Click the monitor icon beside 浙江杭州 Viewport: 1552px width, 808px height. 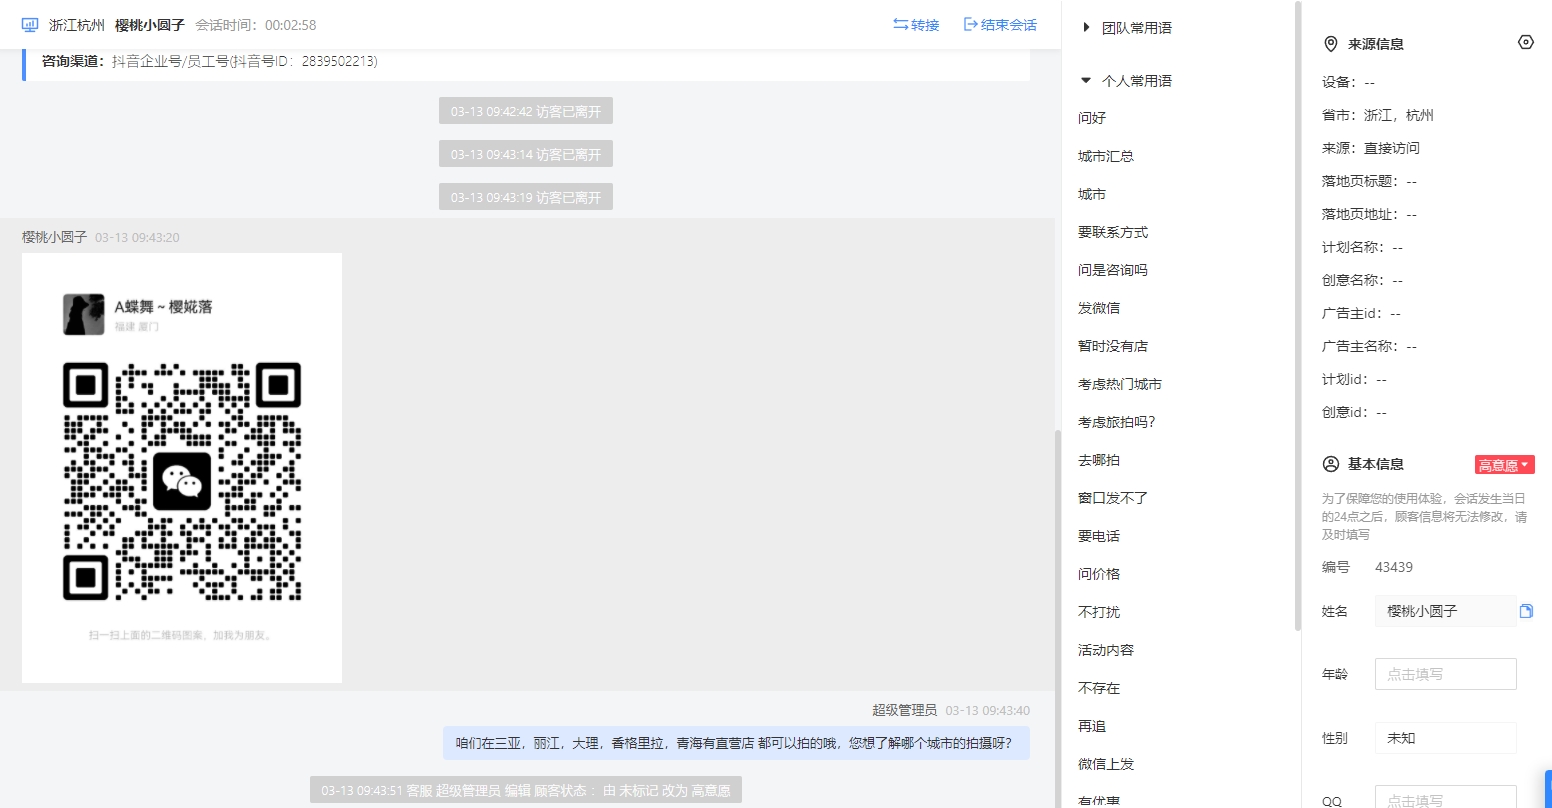(x=30, y=25)
